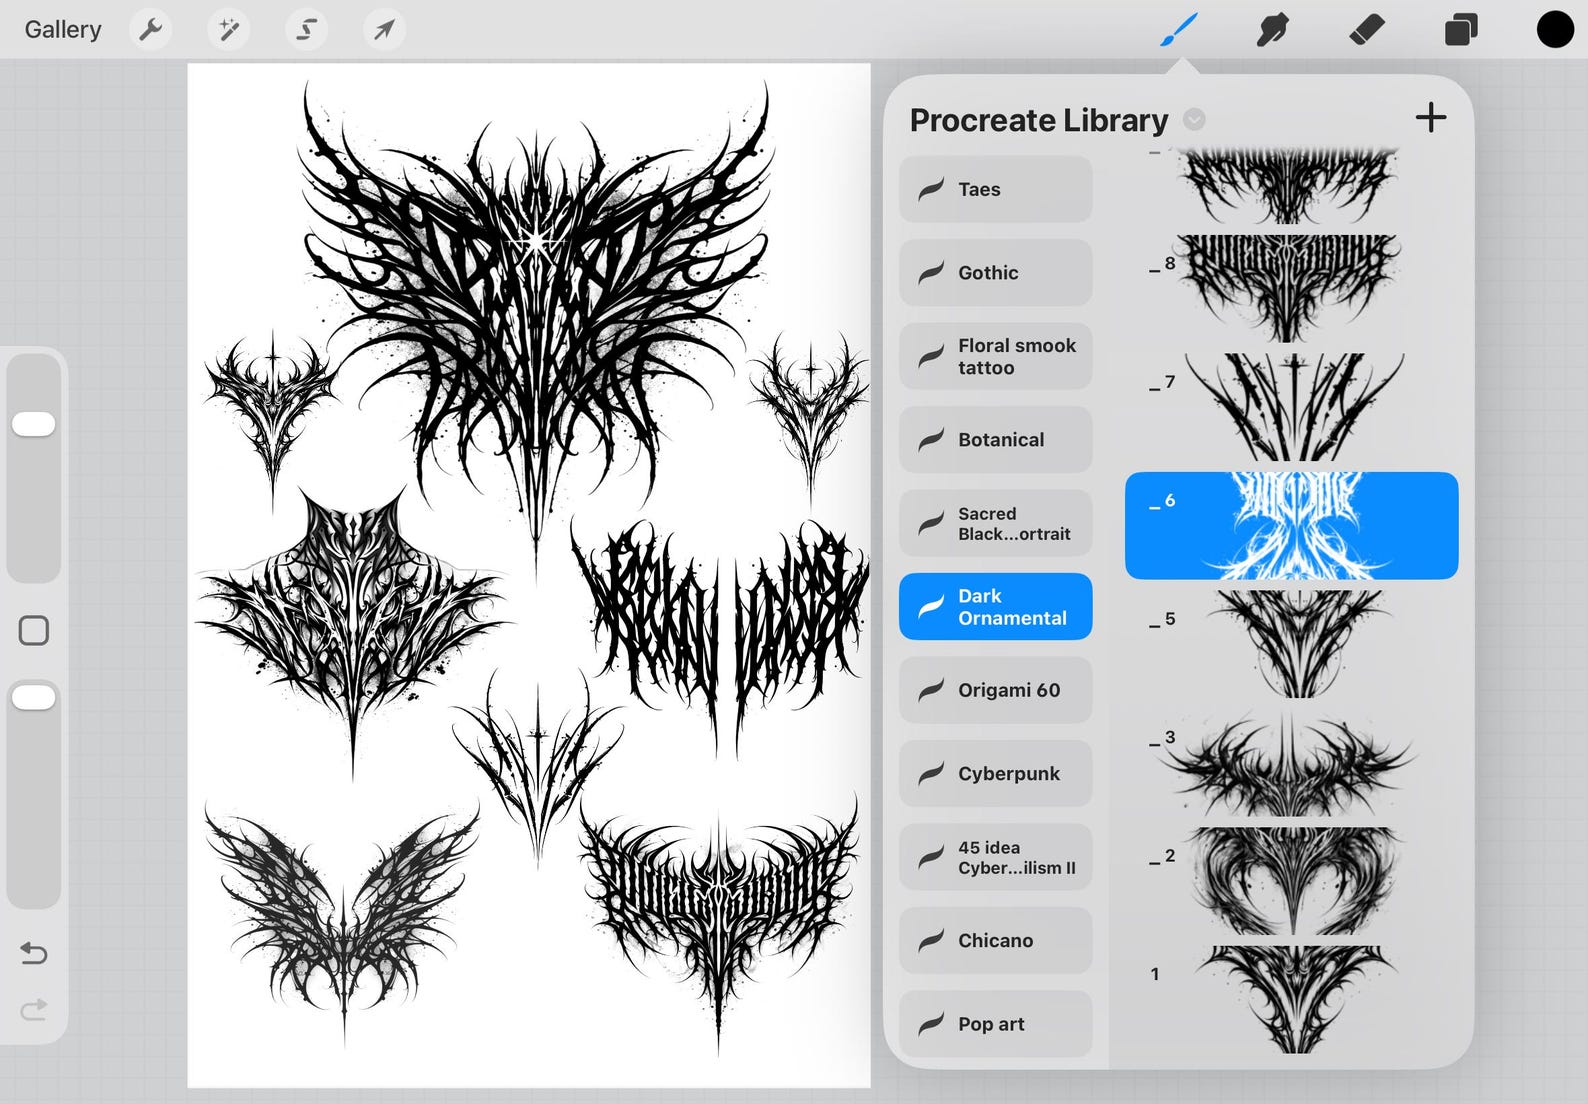Image resolution: width=1588 pixels, height=1104 pixels.
Task: Select the Paint brush tool
Action: (x=1179, y=30)
